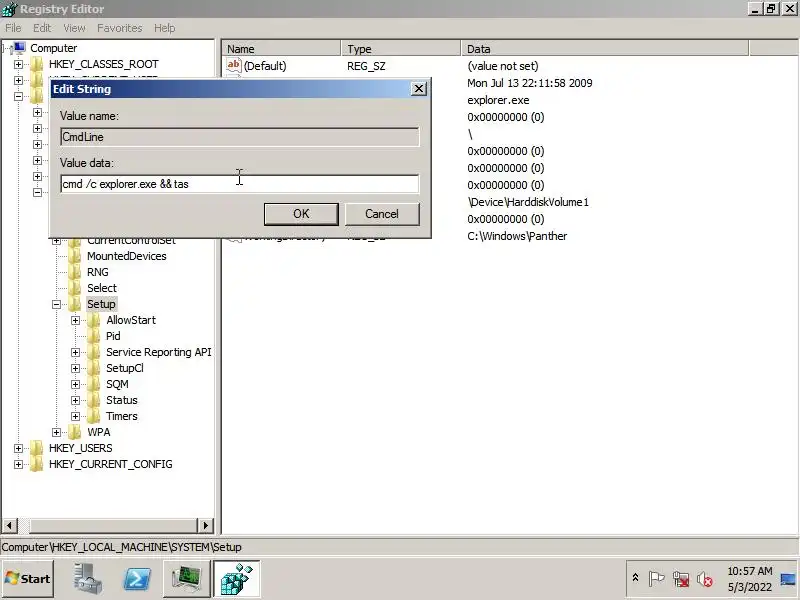
Task: Expand the HKEY_CURRENT_CONFIG key
Action: pos(18,464)
